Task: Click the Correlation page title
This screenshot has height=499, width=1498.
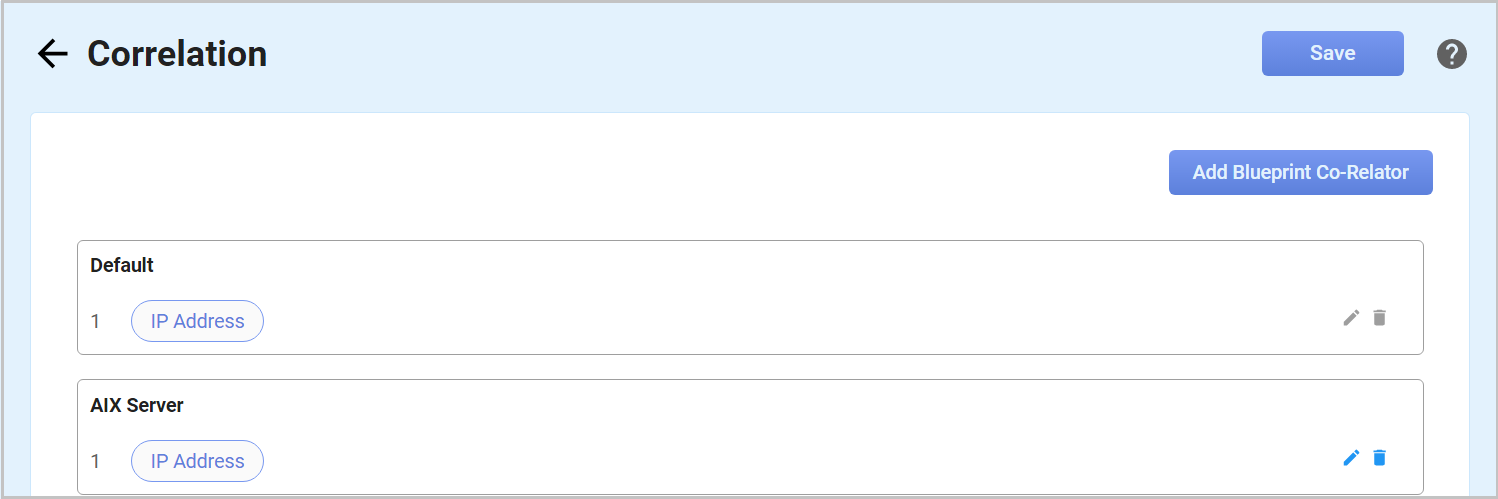Action: (177, 54)
